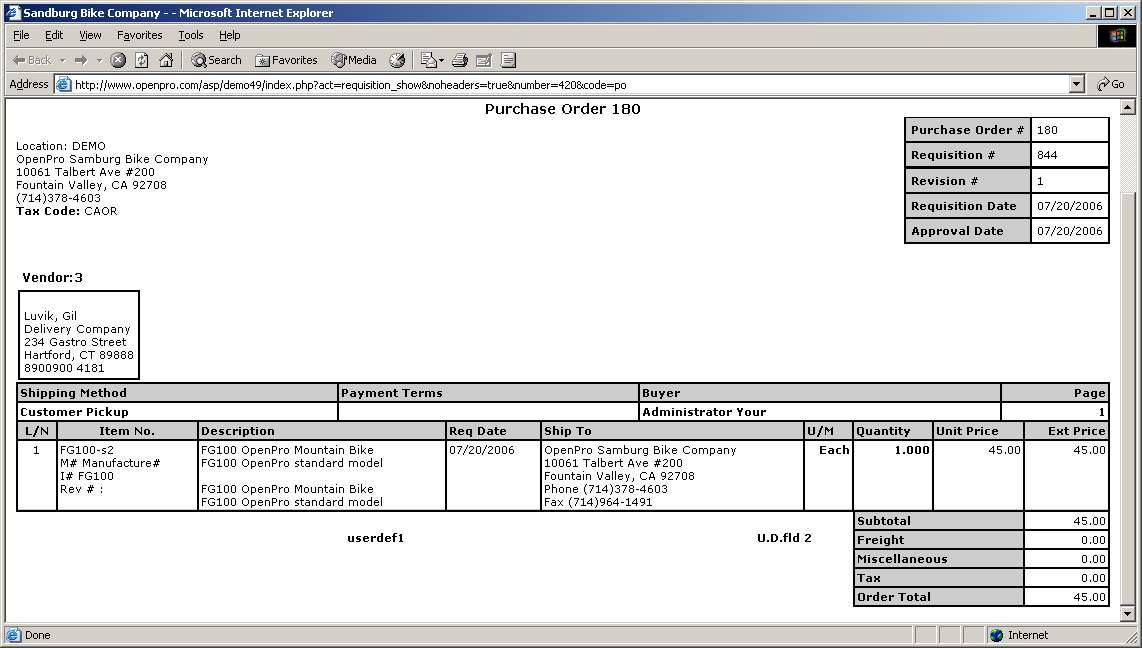Viewport: 1142px width, 648px height.
Task: Open the Address bar URL dropdown
Action: [x=1077, y=85]
